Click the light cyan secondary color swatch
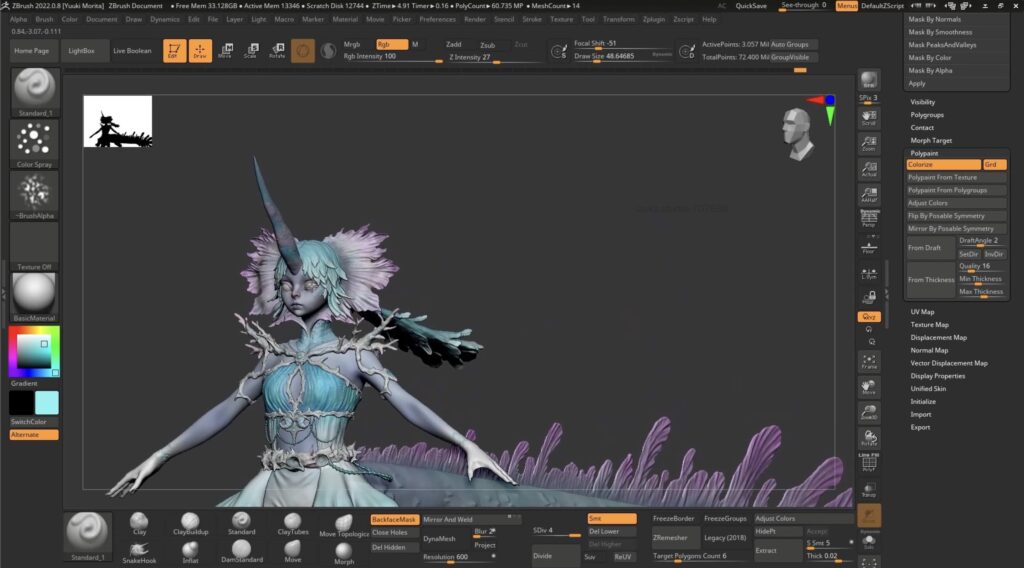Viewport: 1024px width, 568px height. [47, 403]
